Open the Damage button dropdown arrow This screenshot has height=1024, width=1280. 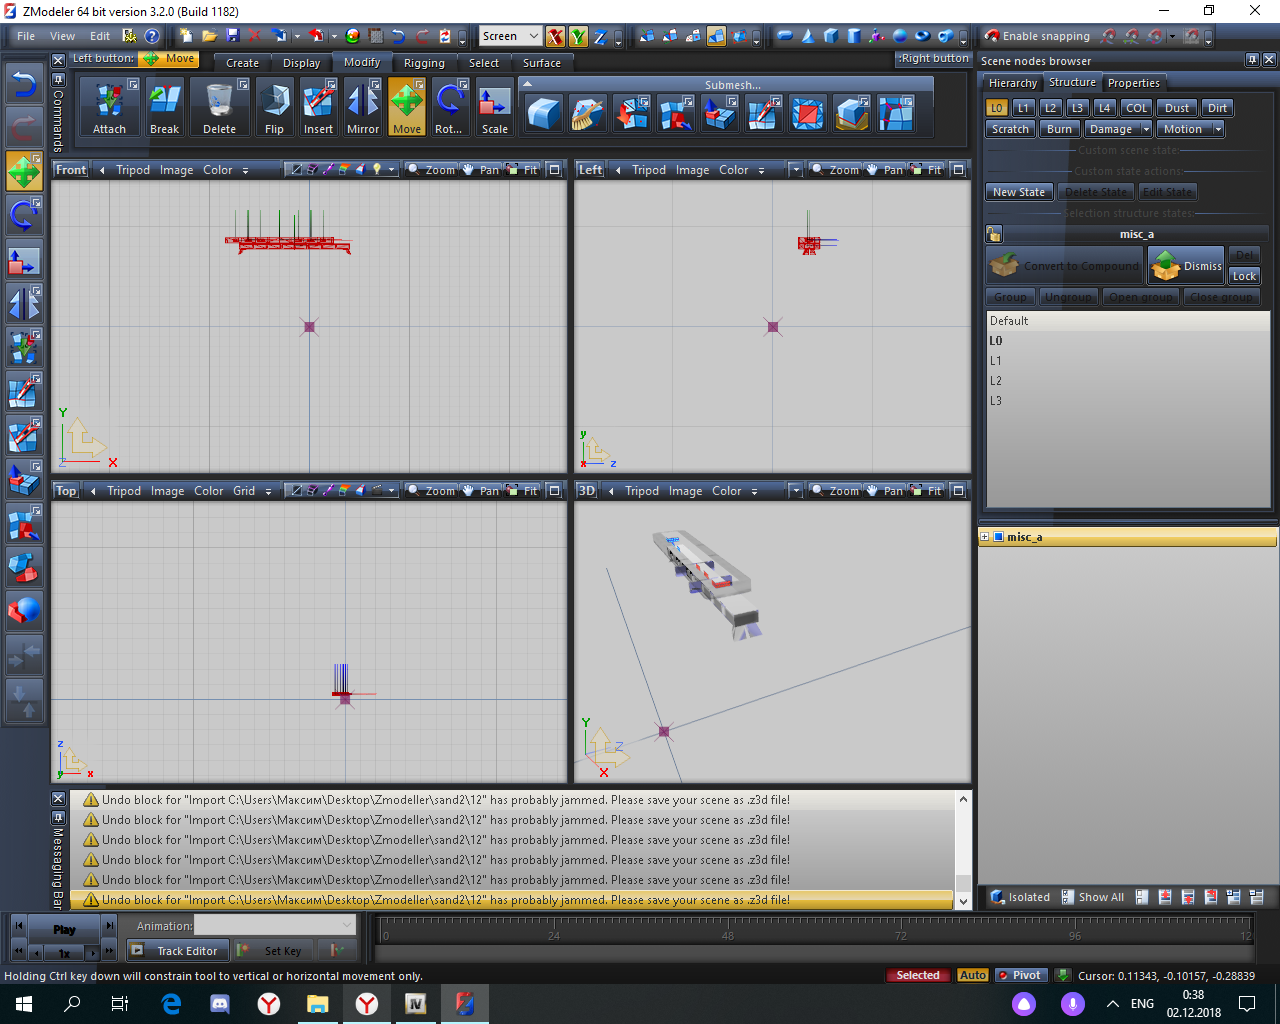(x=1146, y=129)
